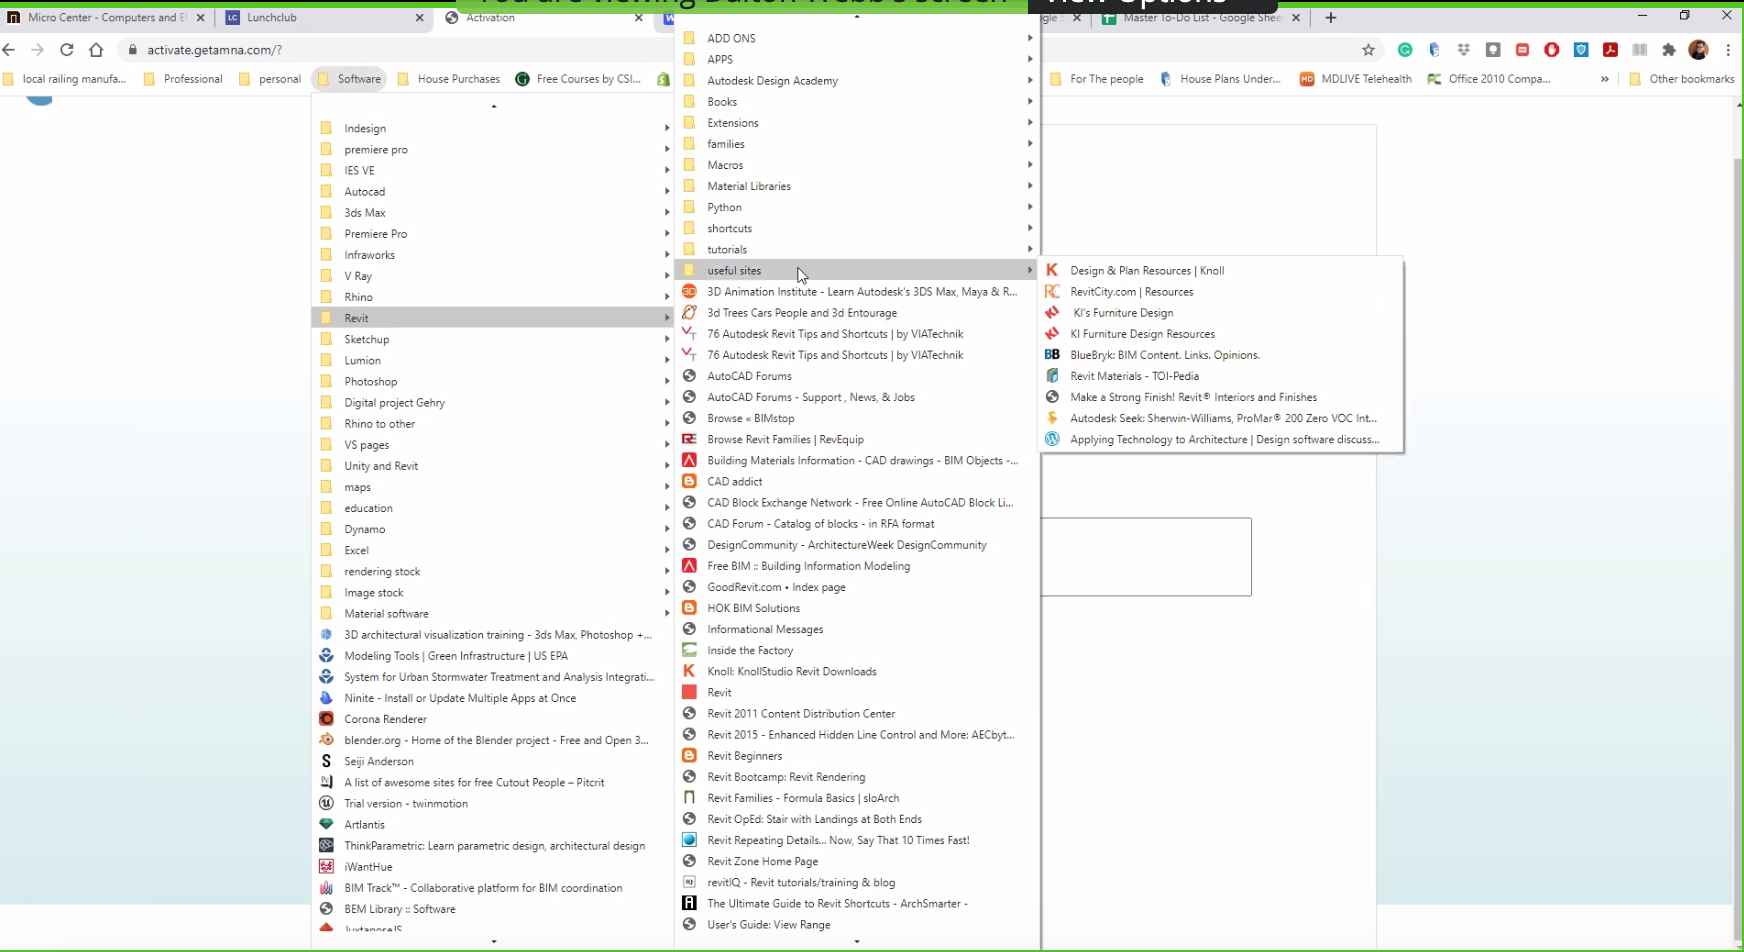
Task: Open GoodRevit.com Index page bookmark
Action: point(857,587)
